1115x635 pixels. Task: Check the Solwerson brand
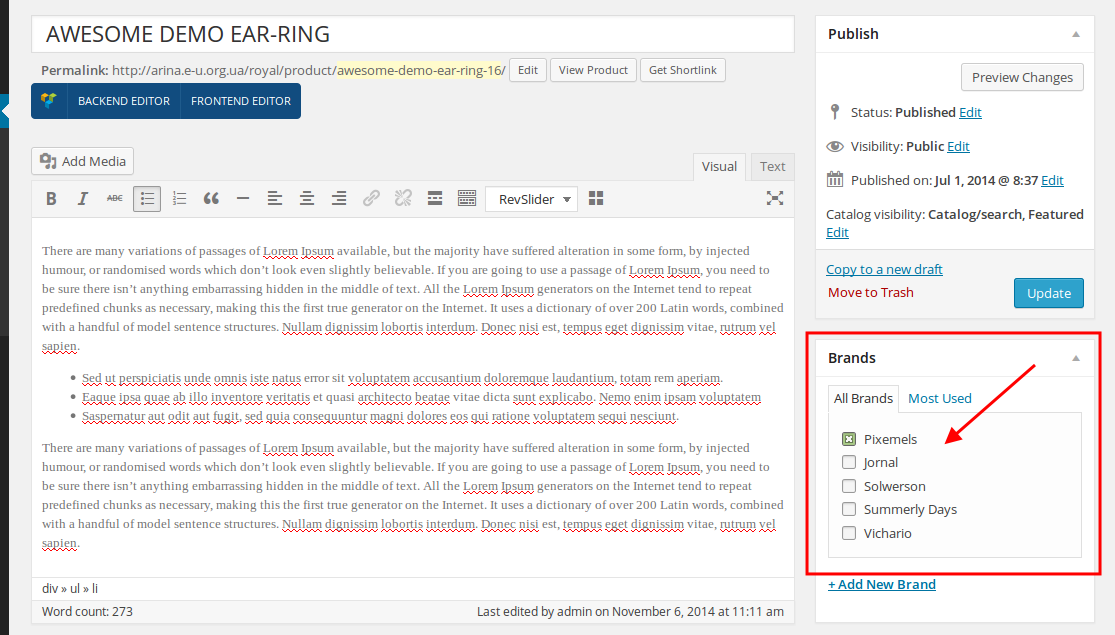pos(849,486)
